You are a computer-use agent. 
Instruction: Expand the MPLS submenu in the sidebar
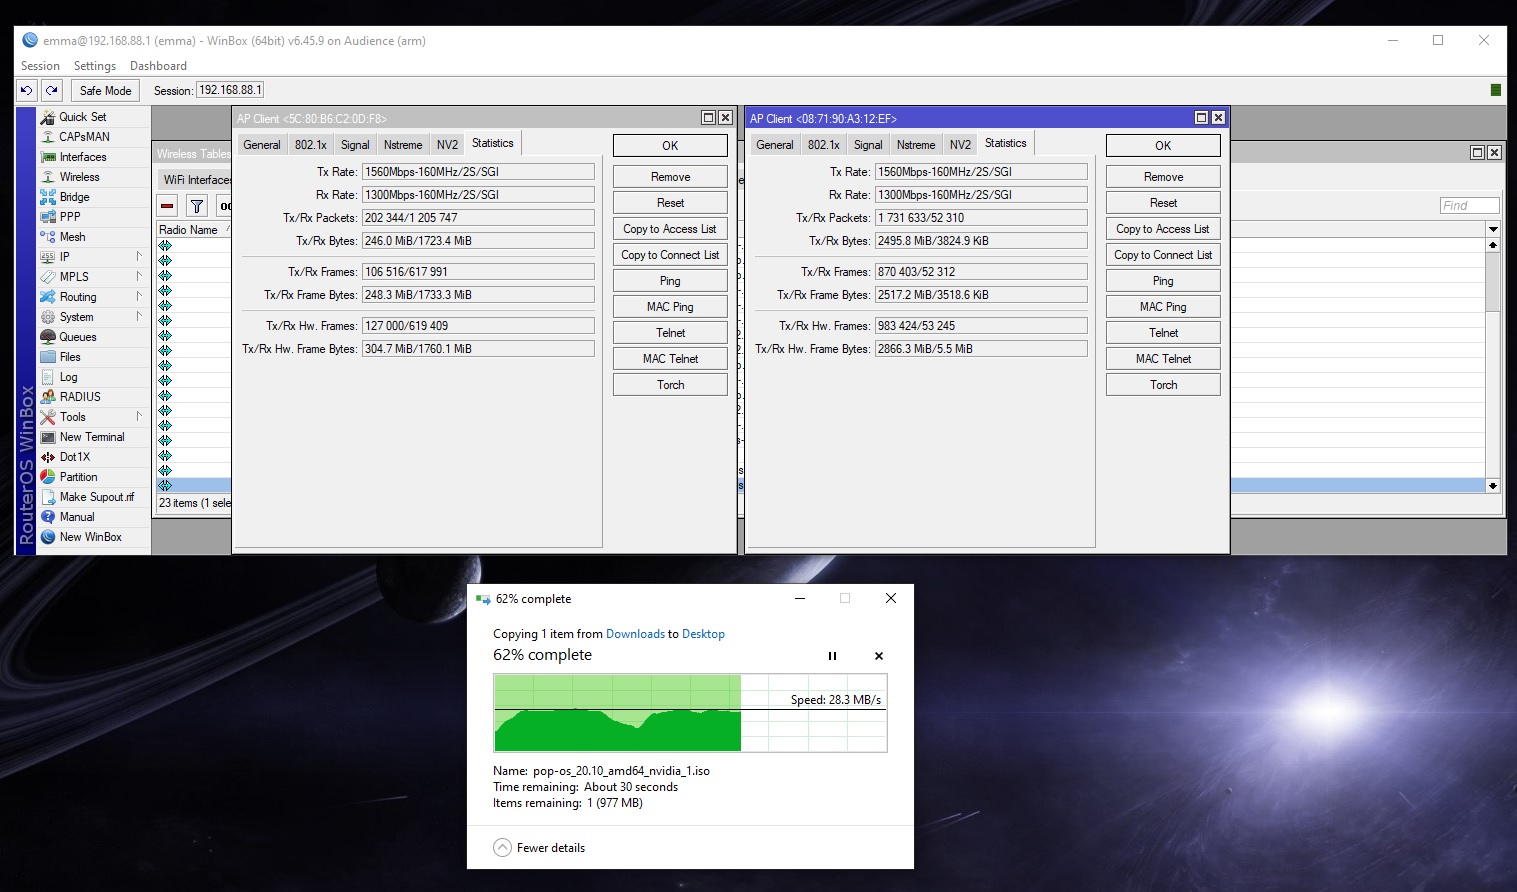139,277
